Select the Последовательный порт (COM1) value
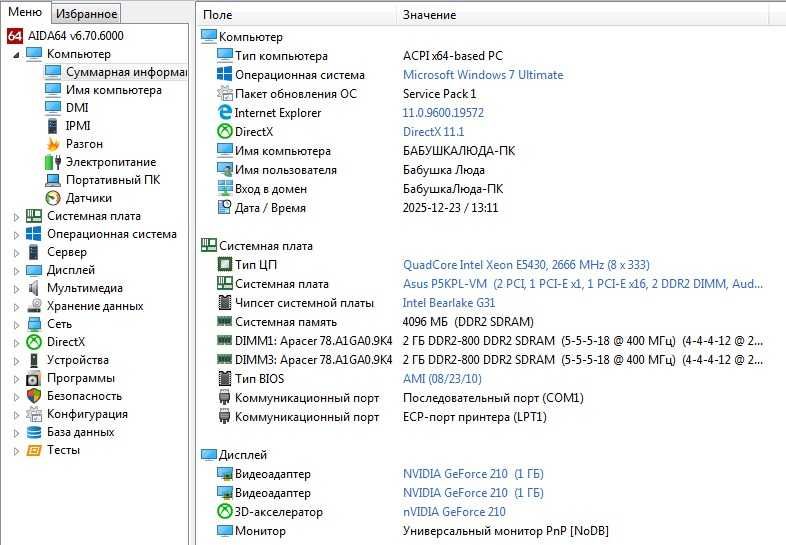Viewport: 786px width, 545px height. click(493, 398)
